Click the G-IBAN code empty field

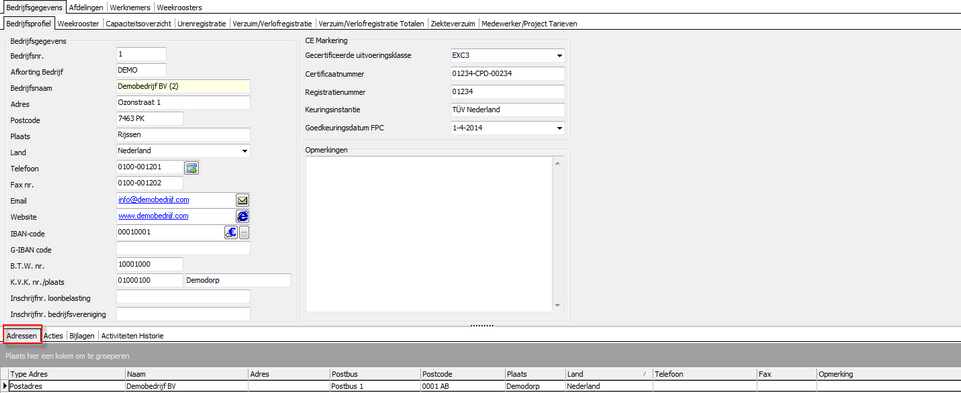coord(183,248)
